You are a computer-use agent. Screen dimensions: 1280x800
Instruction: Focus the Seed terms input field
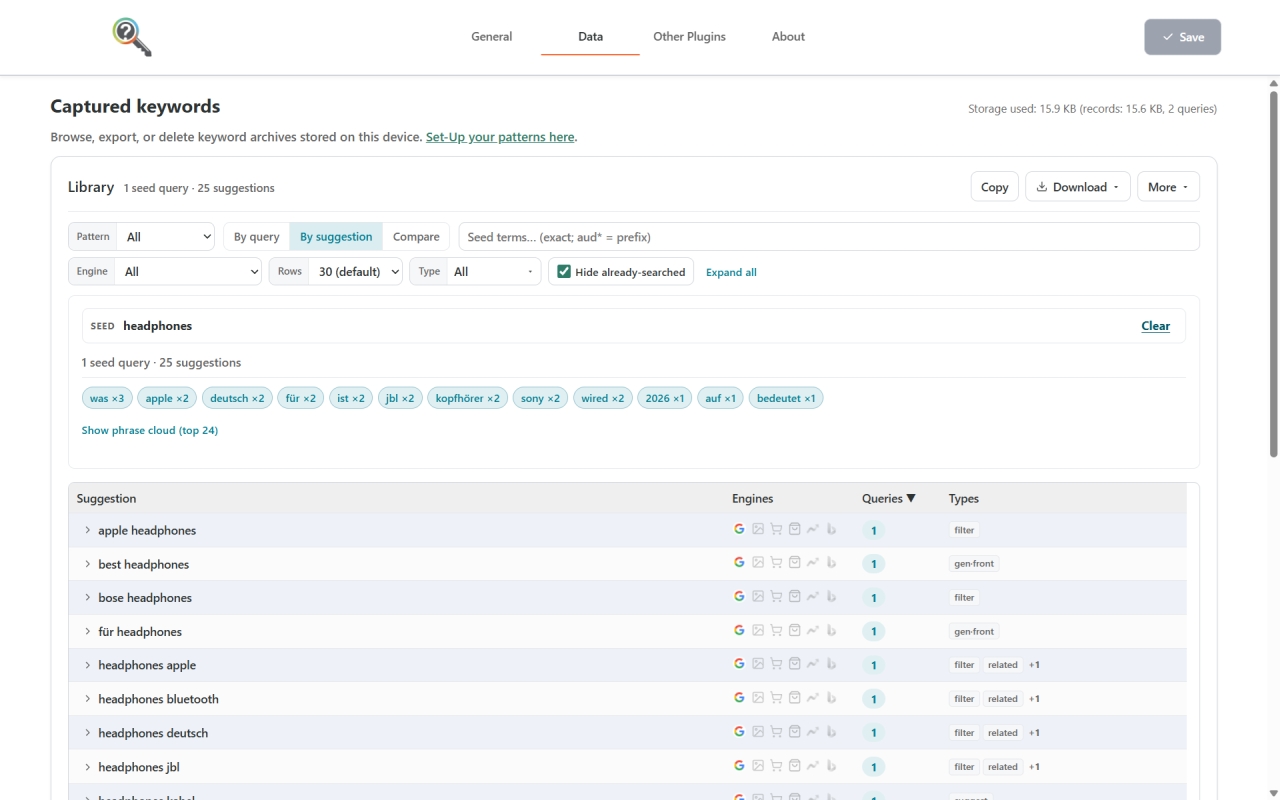pyautogui.click(x=829, y=237)
